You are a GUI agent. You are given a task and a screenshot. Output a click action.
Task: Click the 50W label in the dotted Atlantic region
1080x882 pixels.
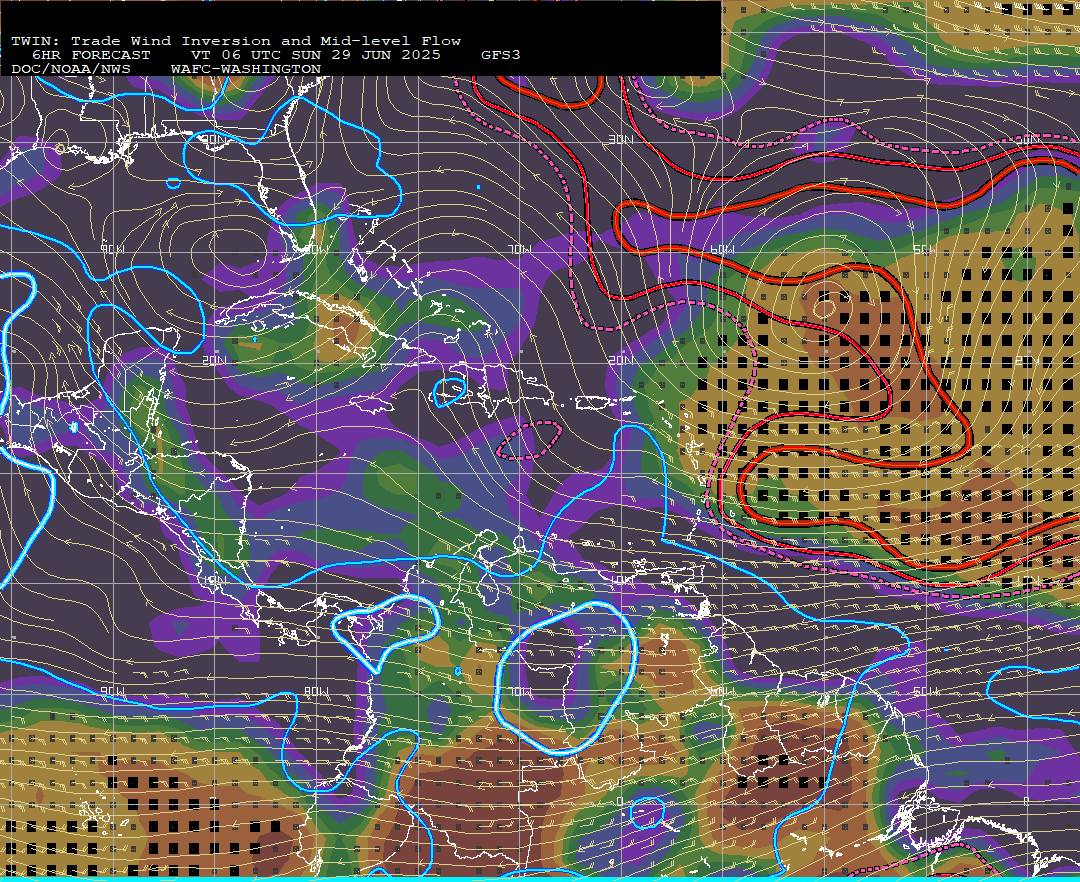click(x=925, y=249)
